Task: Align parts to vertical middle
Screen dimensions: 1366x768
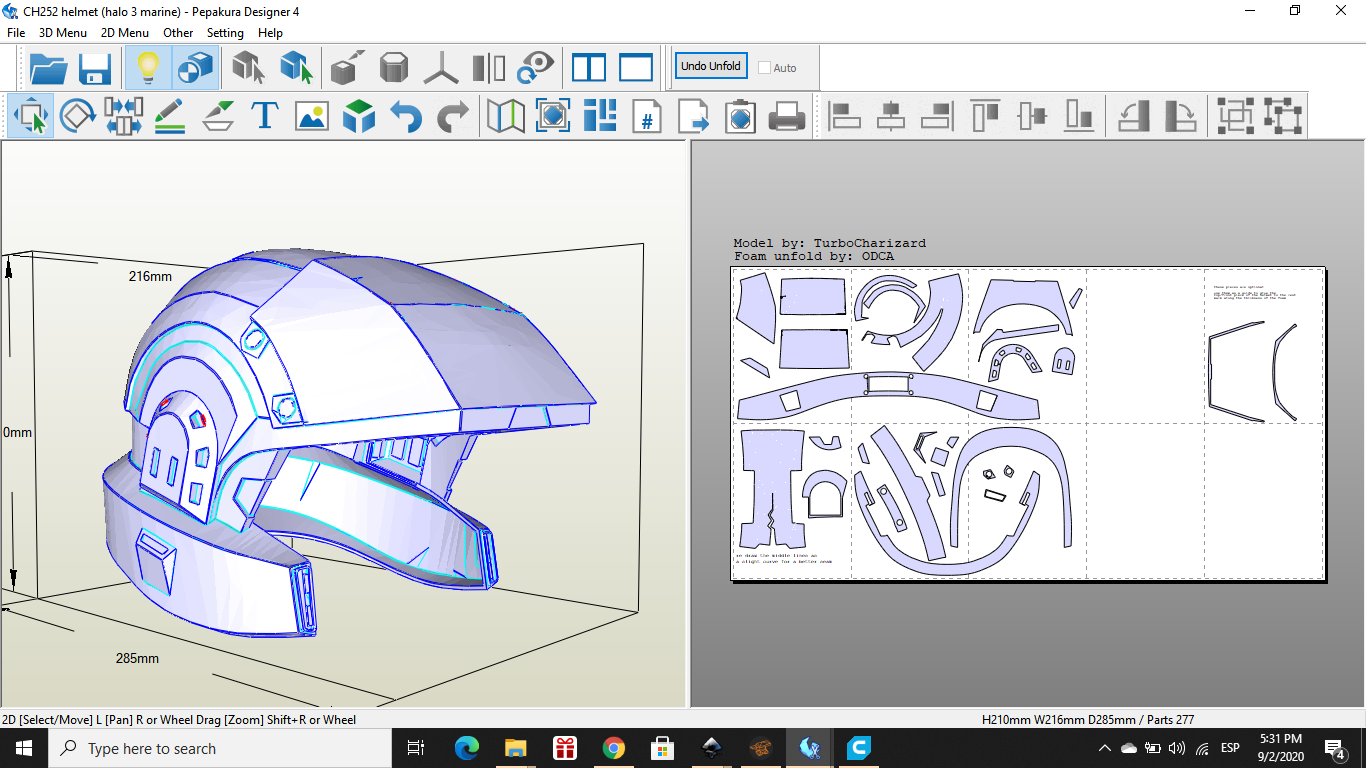Action: point(1032,116)
